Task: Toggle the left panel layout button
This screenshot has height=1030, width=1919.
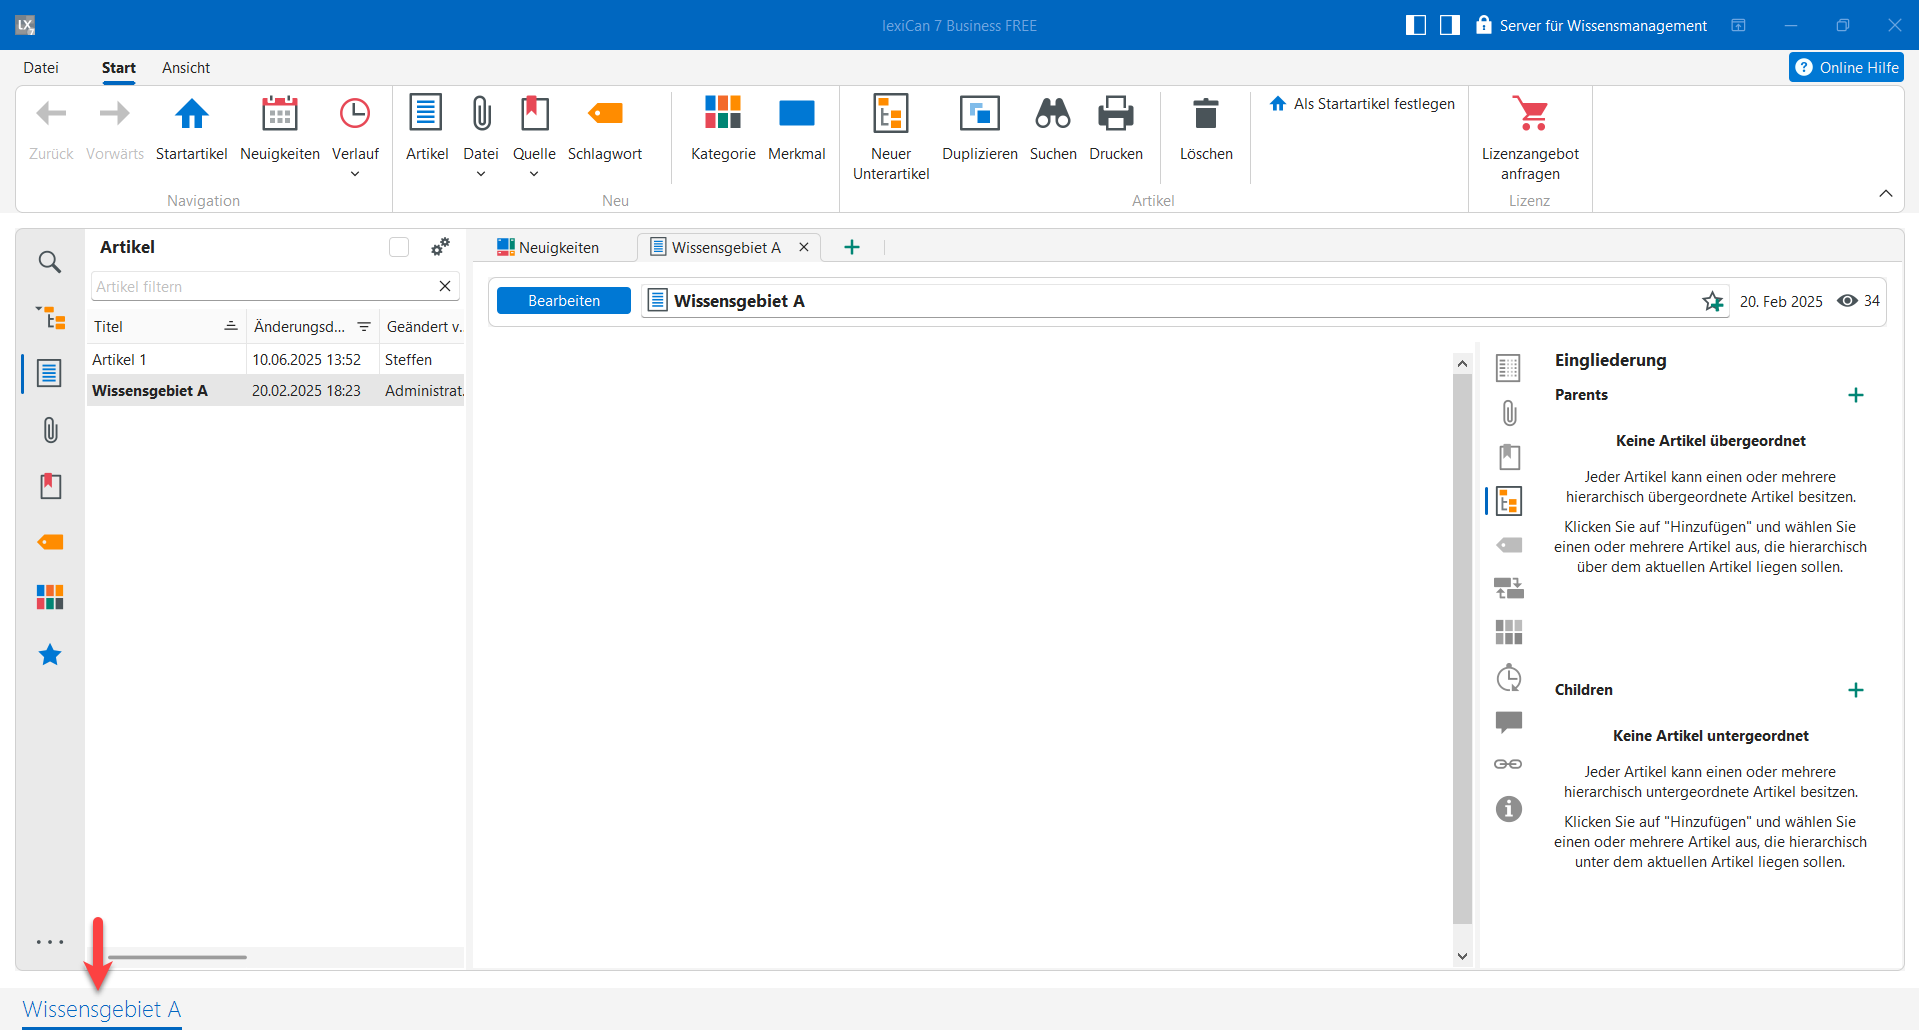Action: tap(1415, 25)
